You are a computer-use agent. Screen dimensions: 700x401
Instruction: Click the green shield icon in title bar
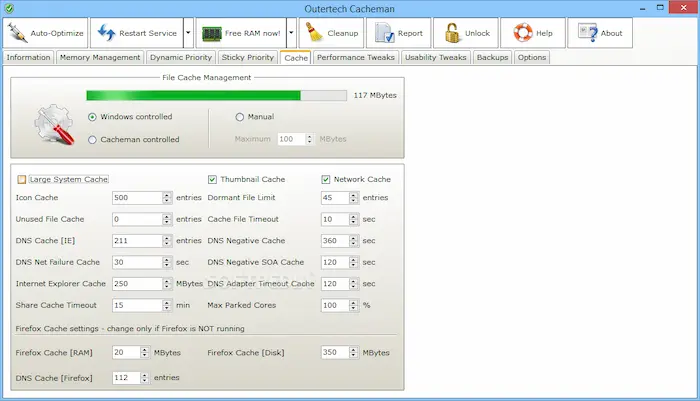(8, 8)
